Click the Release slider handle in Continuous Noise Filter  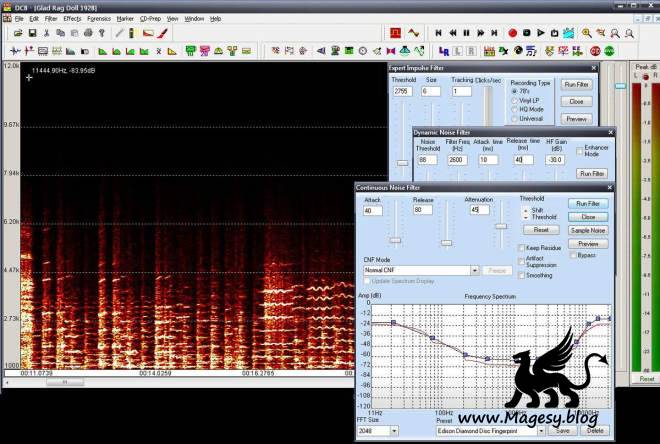point(446,243)
